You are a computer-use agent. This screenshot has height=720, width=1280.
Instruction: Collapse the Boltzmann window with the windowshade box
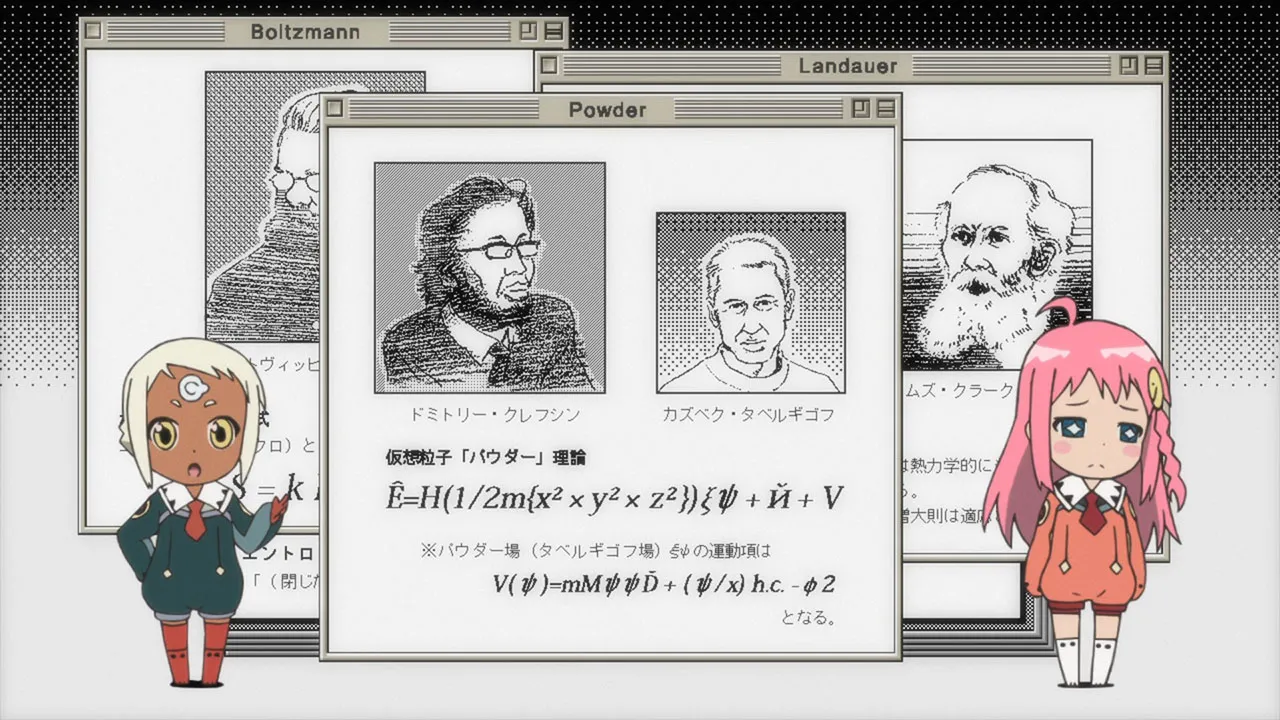tap(552, 31)
